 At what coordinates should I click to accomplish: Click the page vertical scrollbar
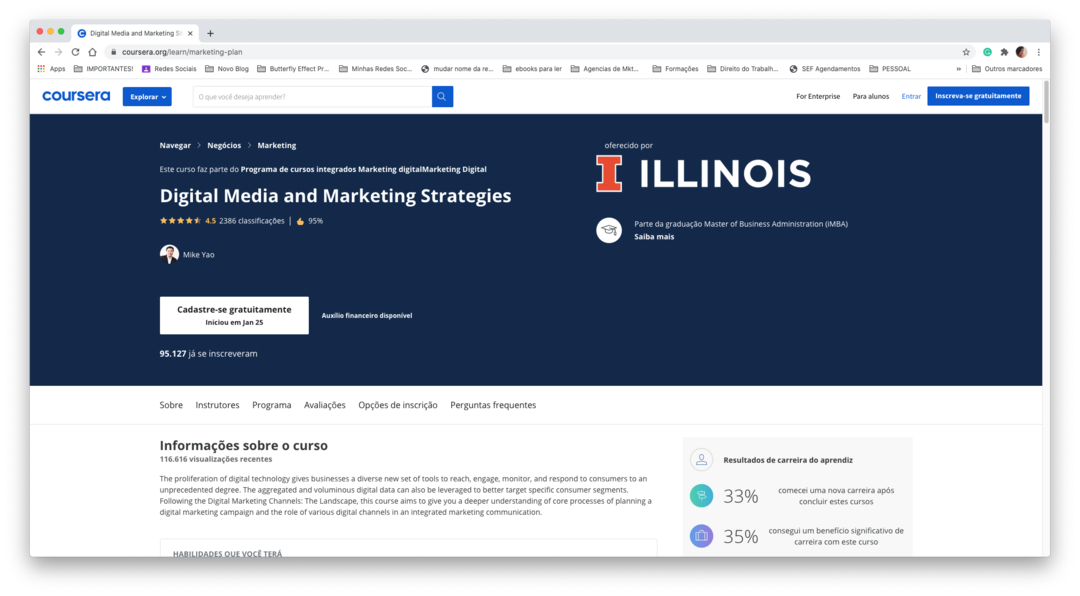[1046, 102]
